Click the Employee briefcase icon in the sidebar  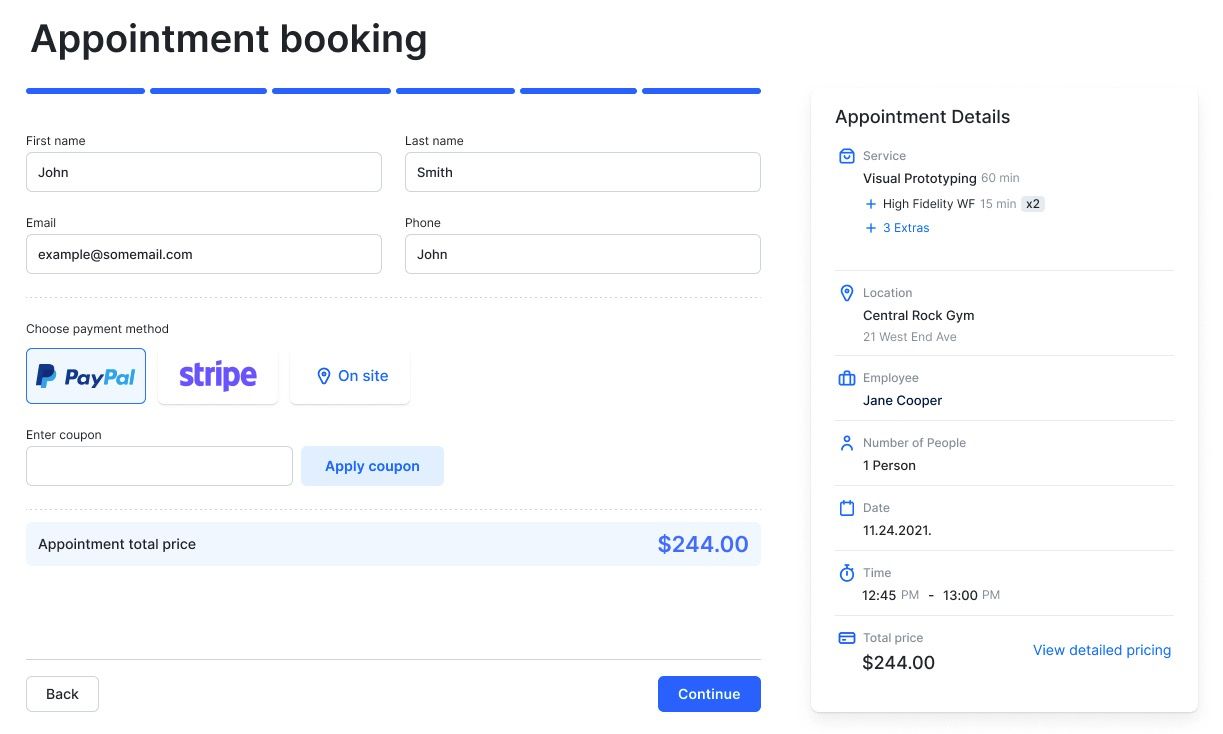(847, 377)
